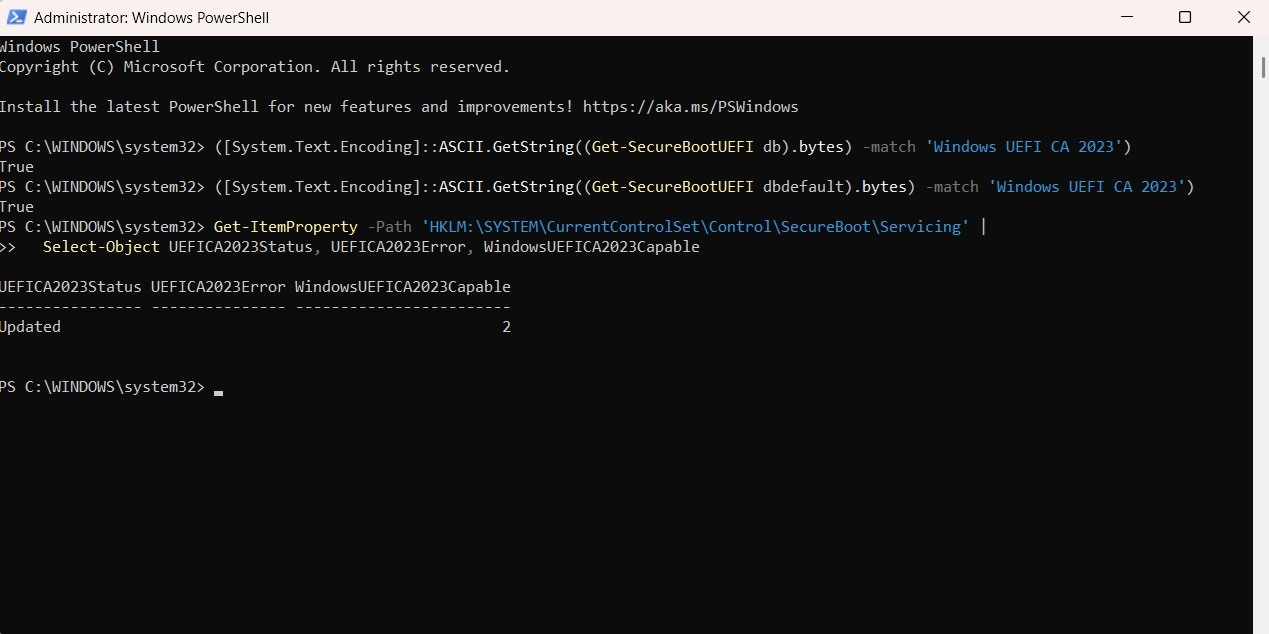Image resolution: width=1269 pixels, height=634 pixels.
Task: Click the first 'True' output line
Action: 17,167
